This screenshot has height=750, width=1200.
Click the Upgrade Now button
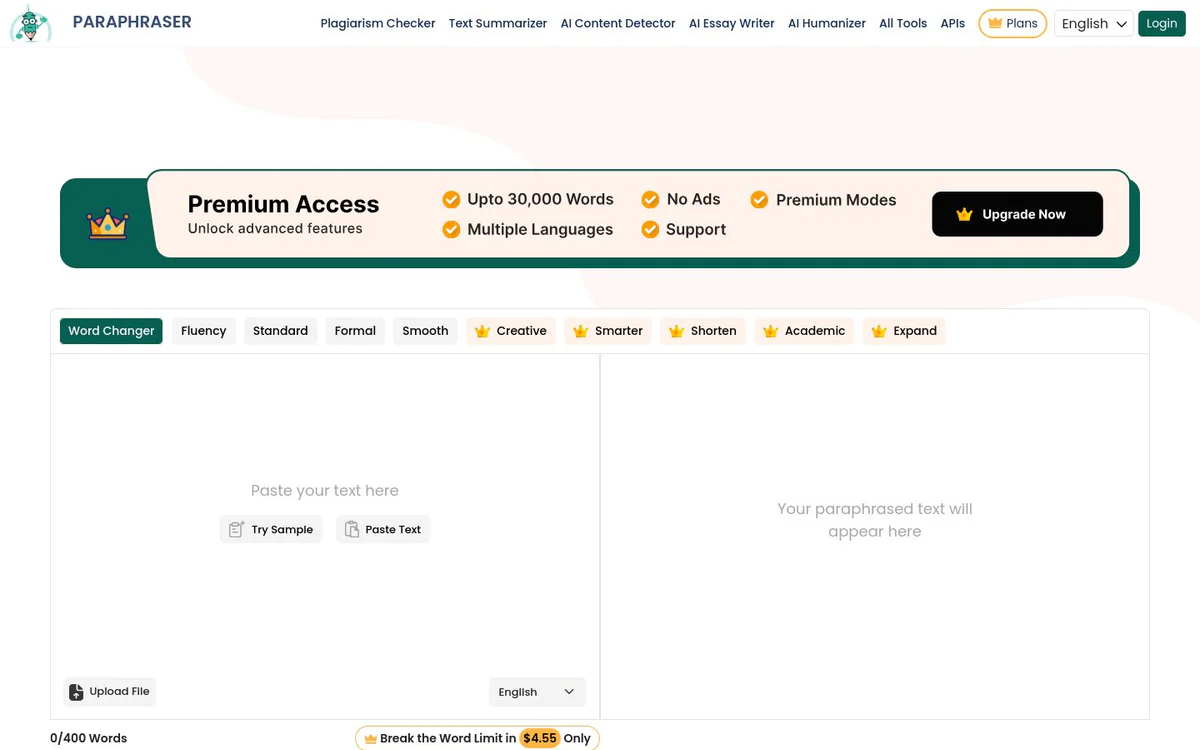click(x=1017, y=214)
